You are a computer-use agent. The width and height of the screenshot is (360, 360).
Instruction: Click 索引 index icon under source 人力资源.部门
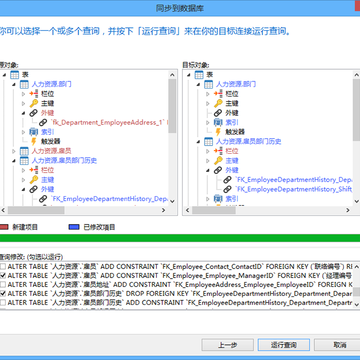(33, 132)
